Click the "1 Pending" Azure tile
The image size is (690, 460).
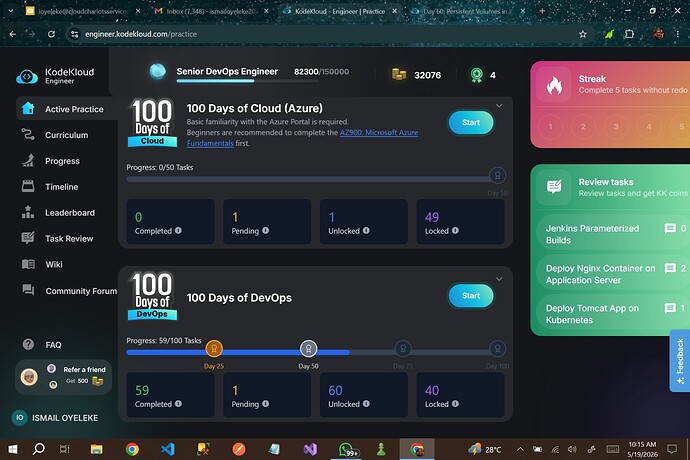click(267, 221)
